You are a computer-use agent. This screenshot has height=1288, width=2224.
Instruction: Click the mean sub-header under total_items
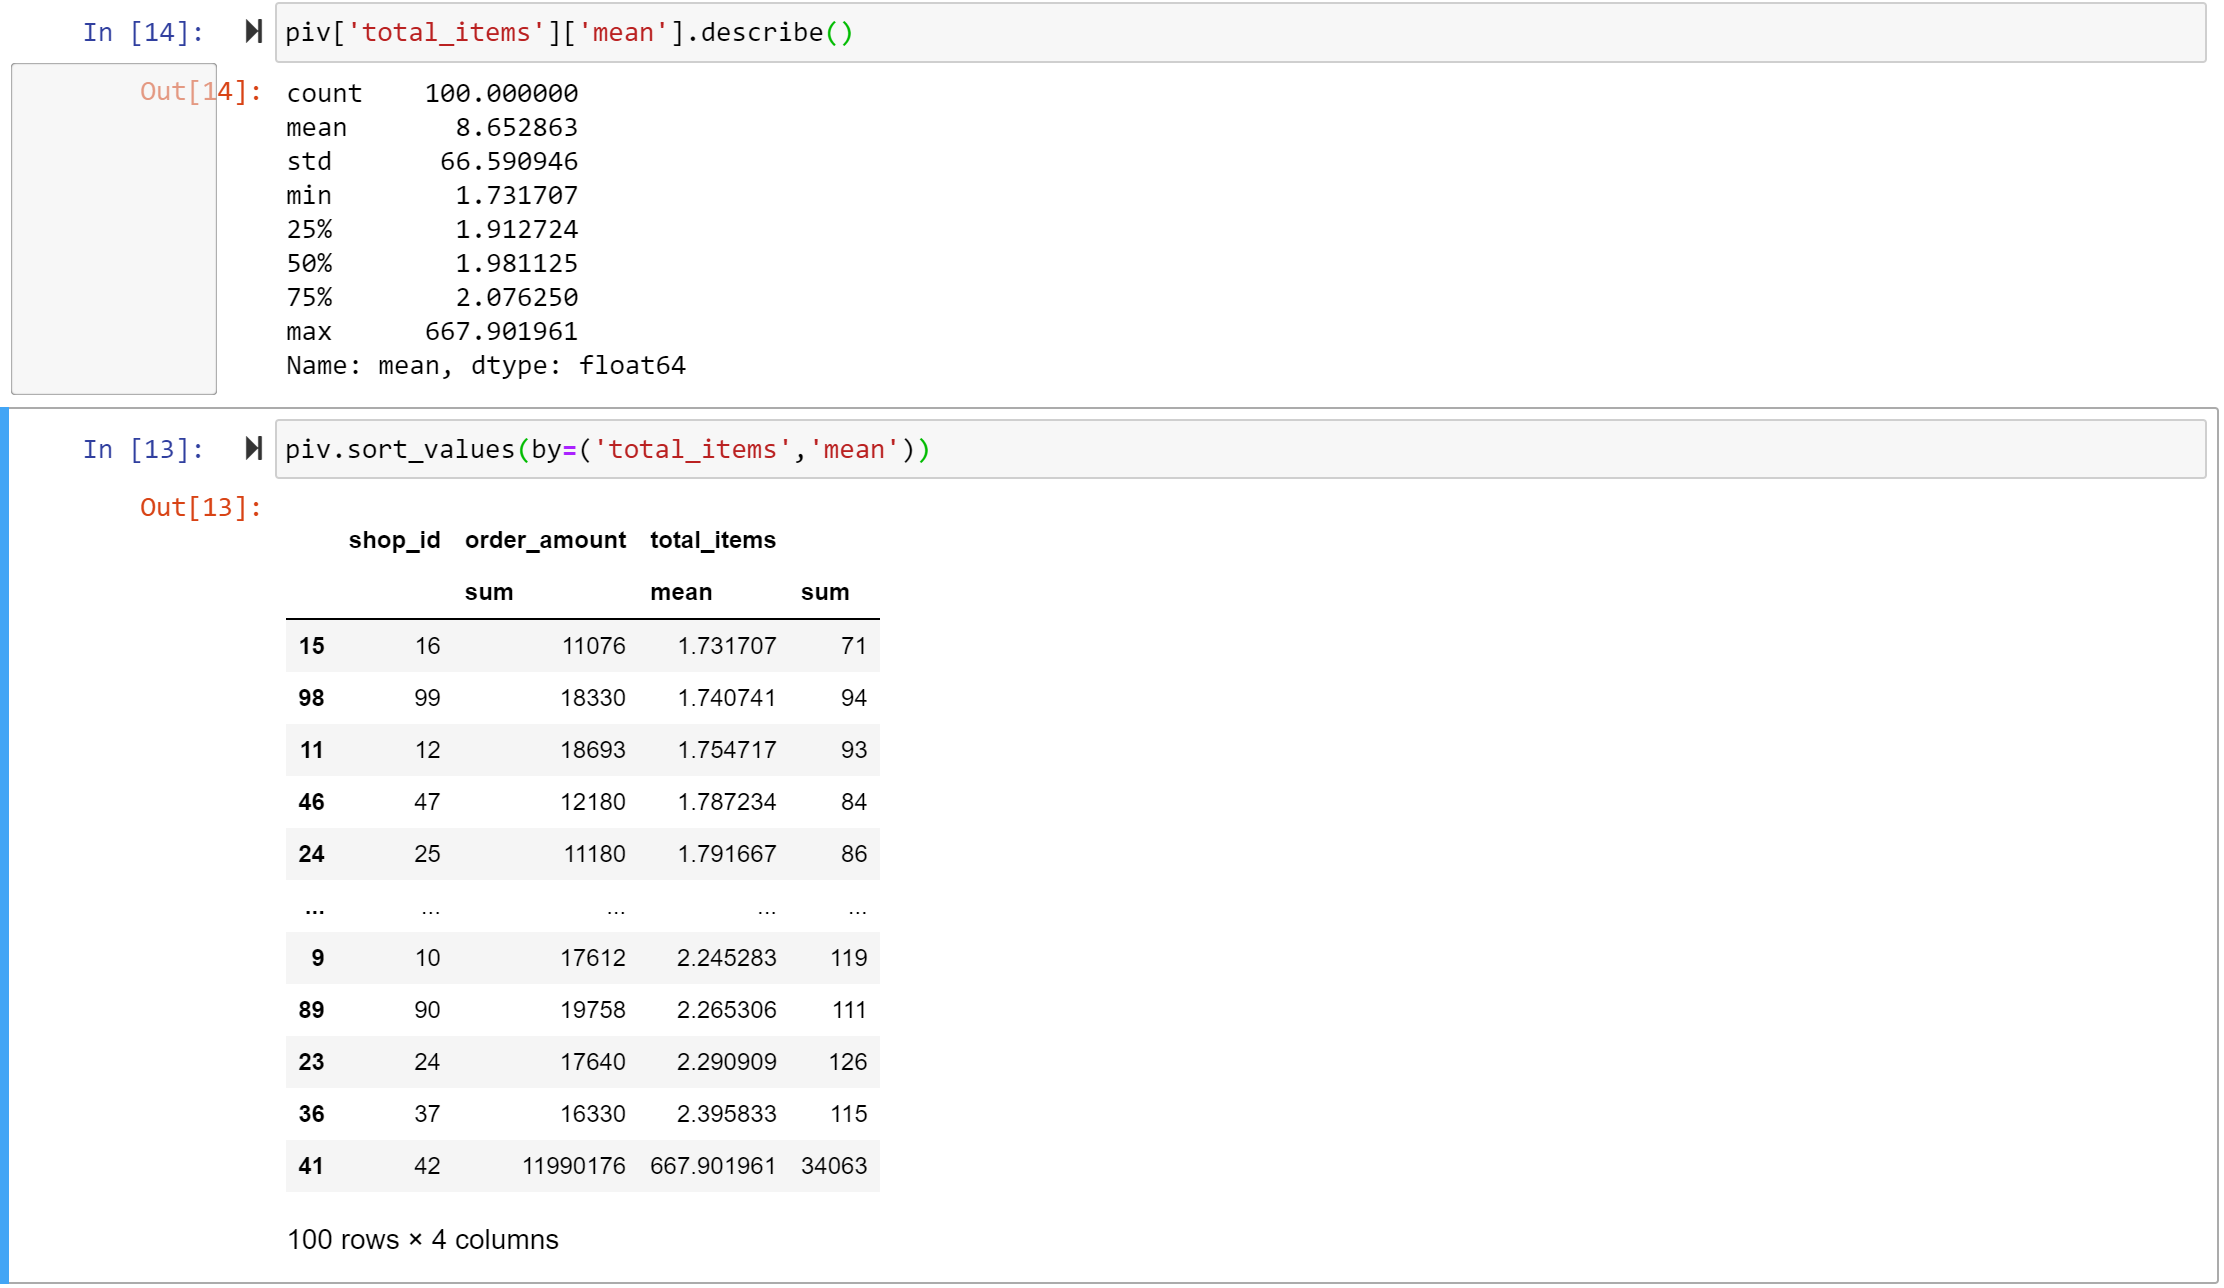(x=681, y=592)
